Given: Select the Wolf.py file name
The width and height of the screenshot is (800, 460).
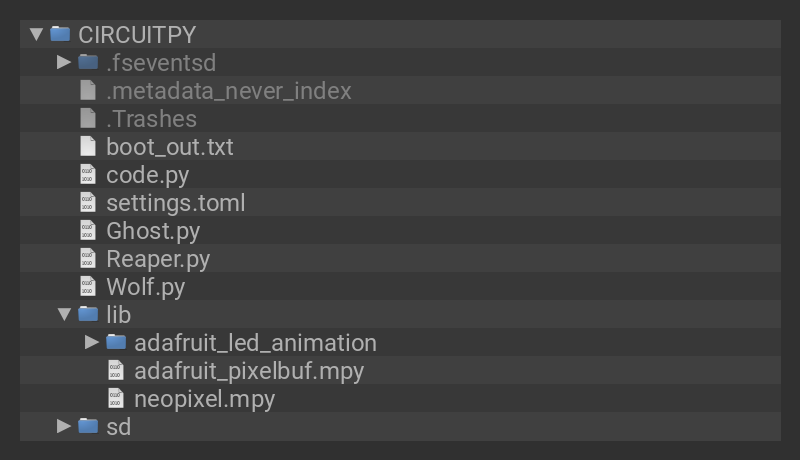Looking at the screenshot, I should [146, 287].
